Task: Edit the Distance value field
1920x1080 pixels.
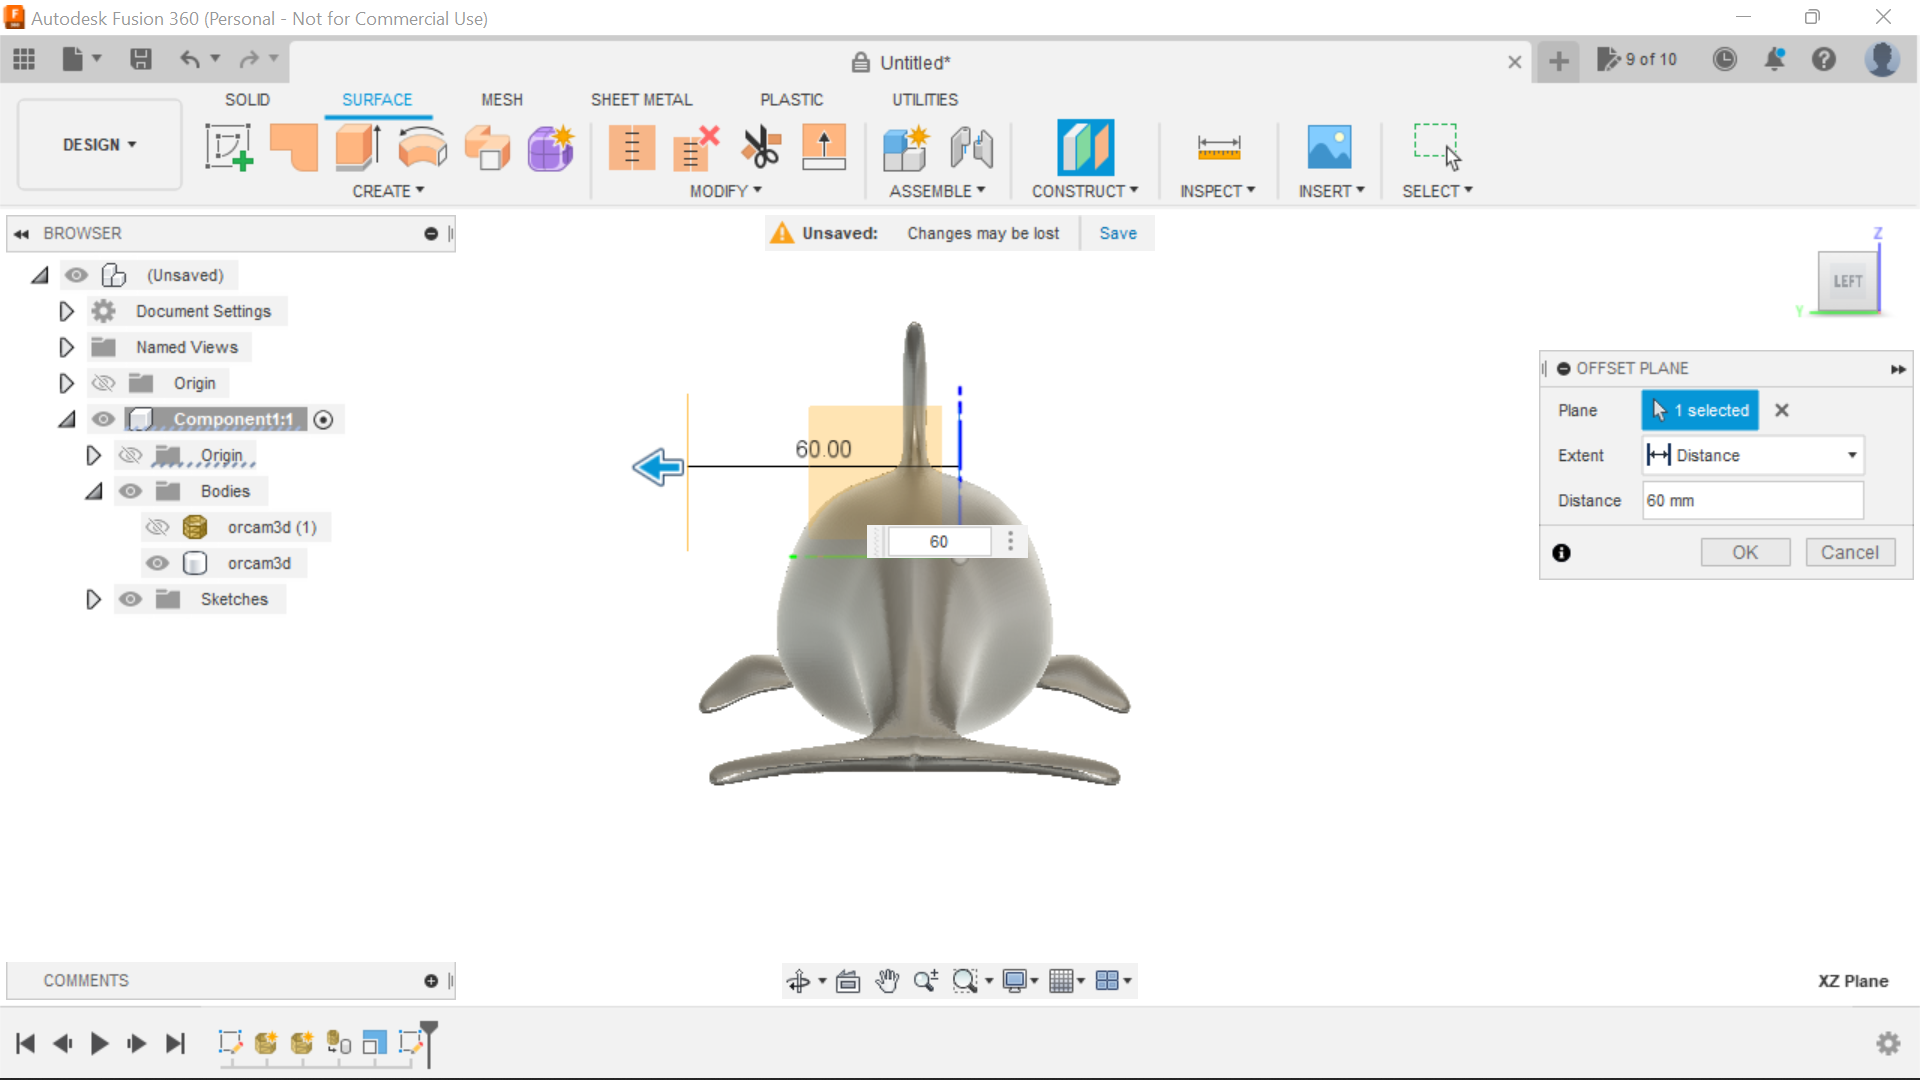Action: (1752, 500)
